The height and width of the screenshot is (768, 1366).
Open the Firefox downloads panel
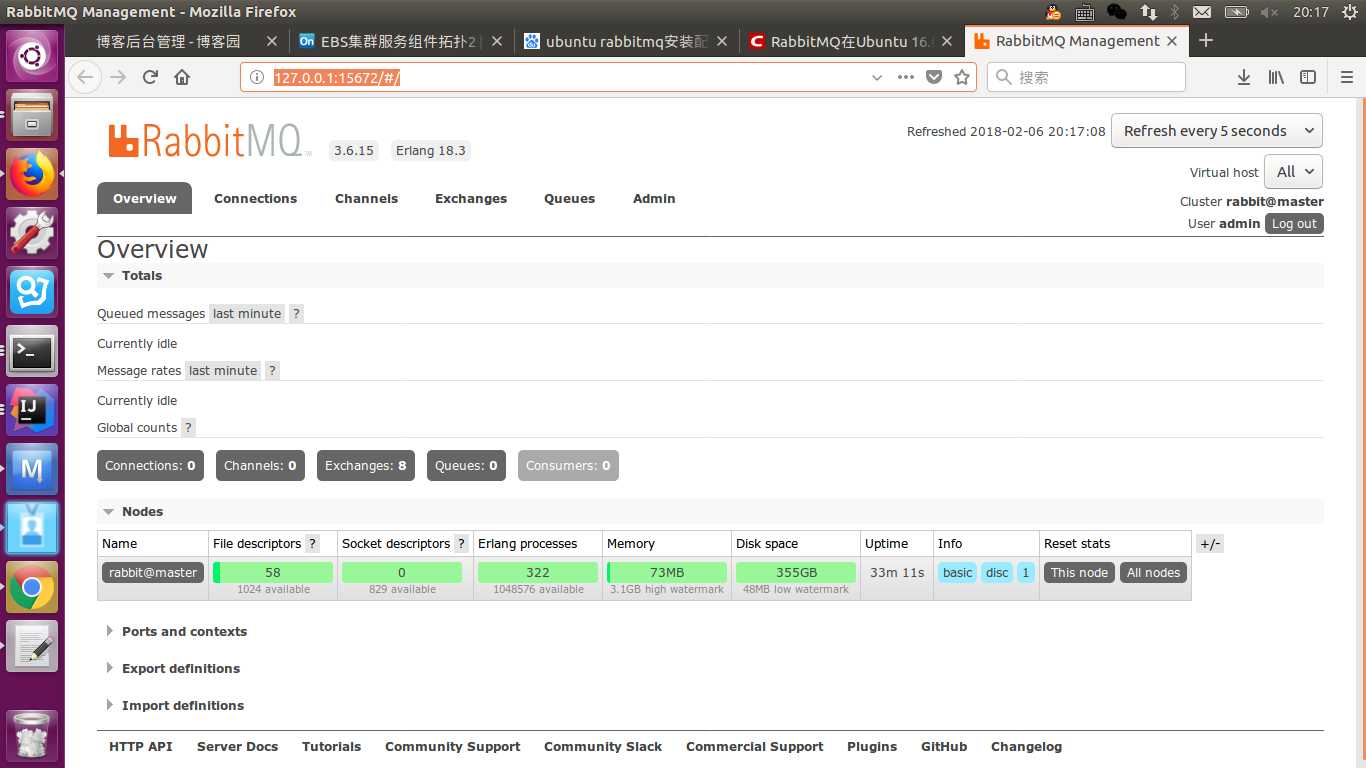click(1244, 77)
